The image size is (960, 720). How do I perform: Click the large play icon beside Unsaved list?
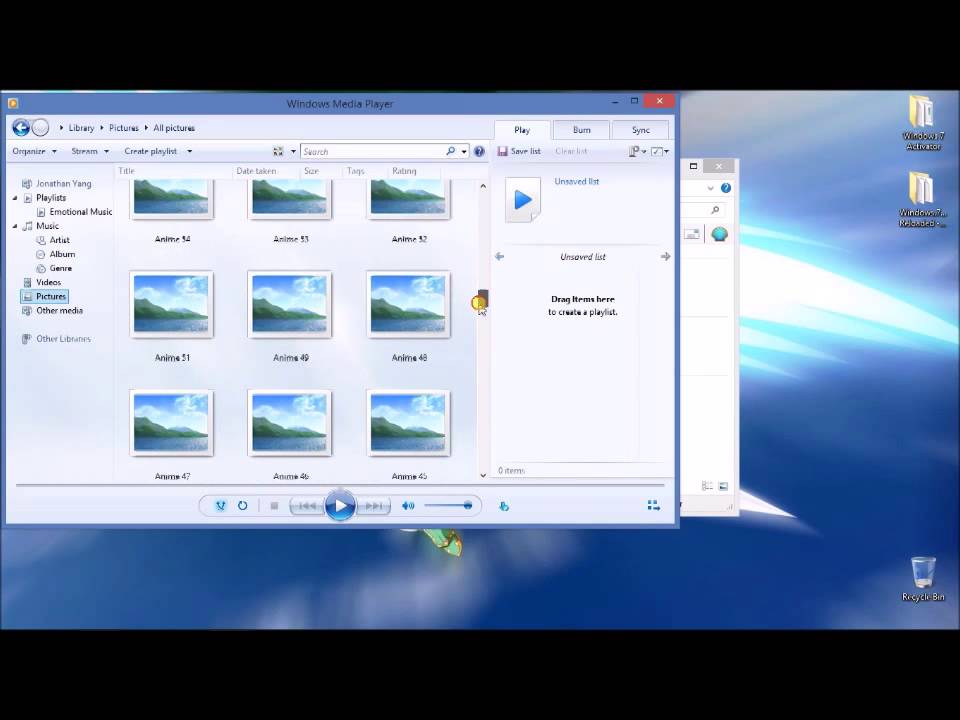[x=523, y=200]
